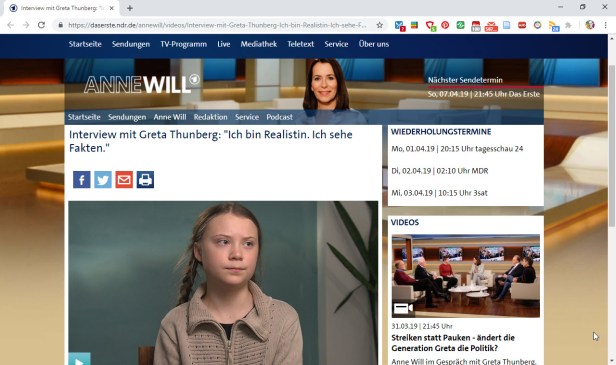Open Service in top navigation bar
This screenshot has width=616, height=365.
point(336,44)
